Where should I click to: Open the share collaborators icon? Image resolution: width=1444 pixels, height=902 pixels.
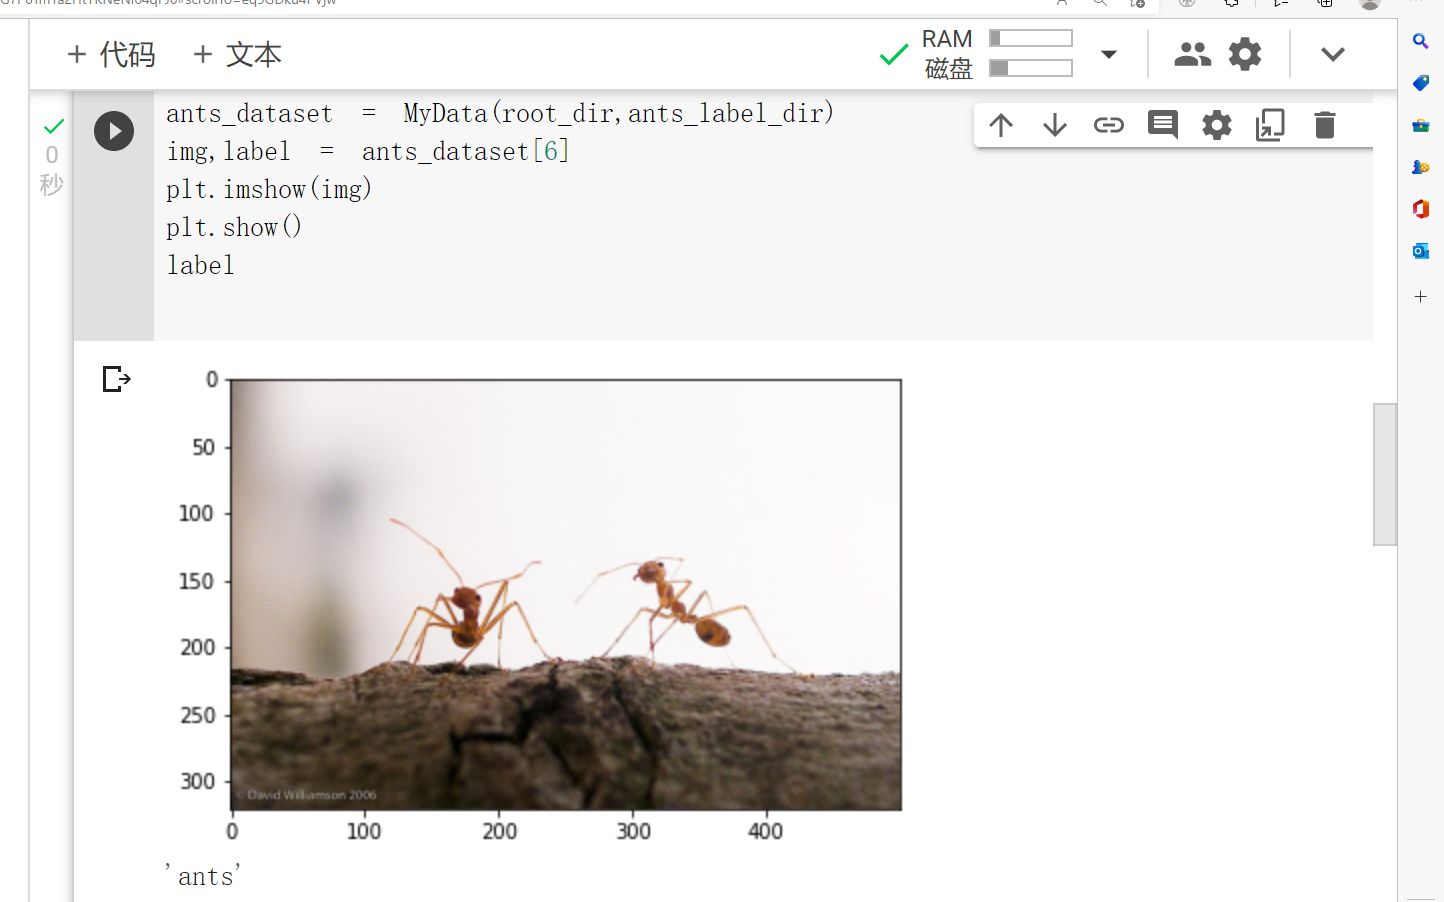(1192, 54)
